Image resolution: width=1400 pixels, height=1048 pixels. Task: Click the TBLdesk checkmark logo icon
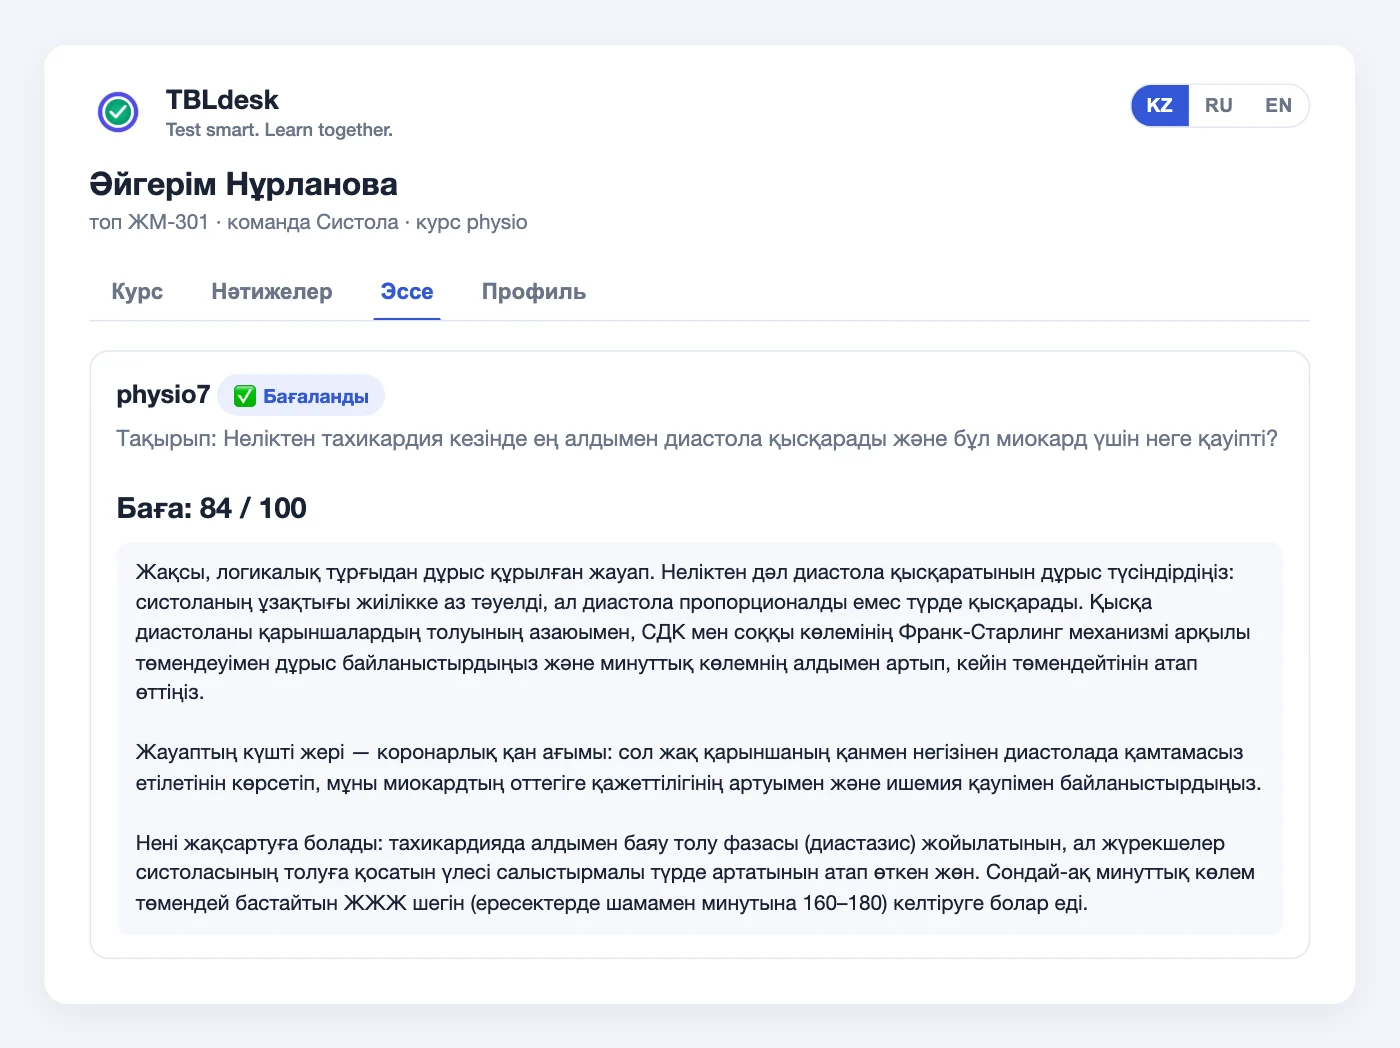pyautogui.click(x=118, y=112)
